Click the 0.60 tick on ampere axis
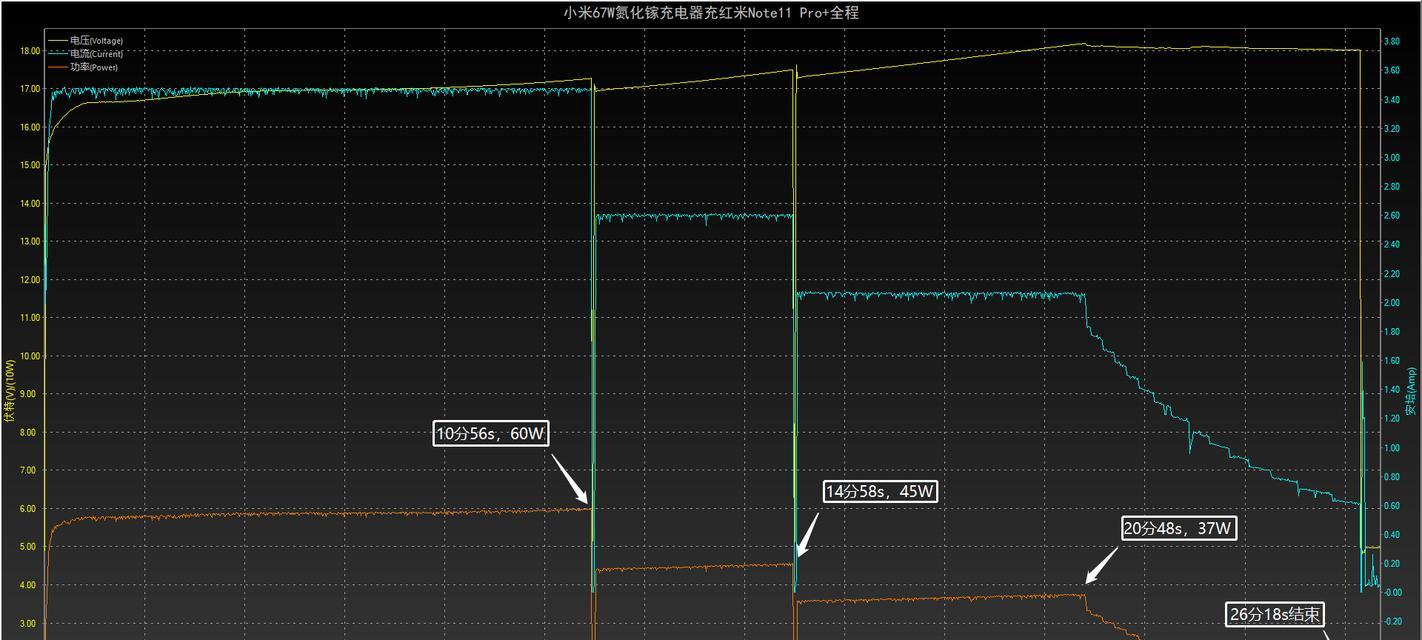The width and height of the screenshot is (1422, 640). [1391, 505]
